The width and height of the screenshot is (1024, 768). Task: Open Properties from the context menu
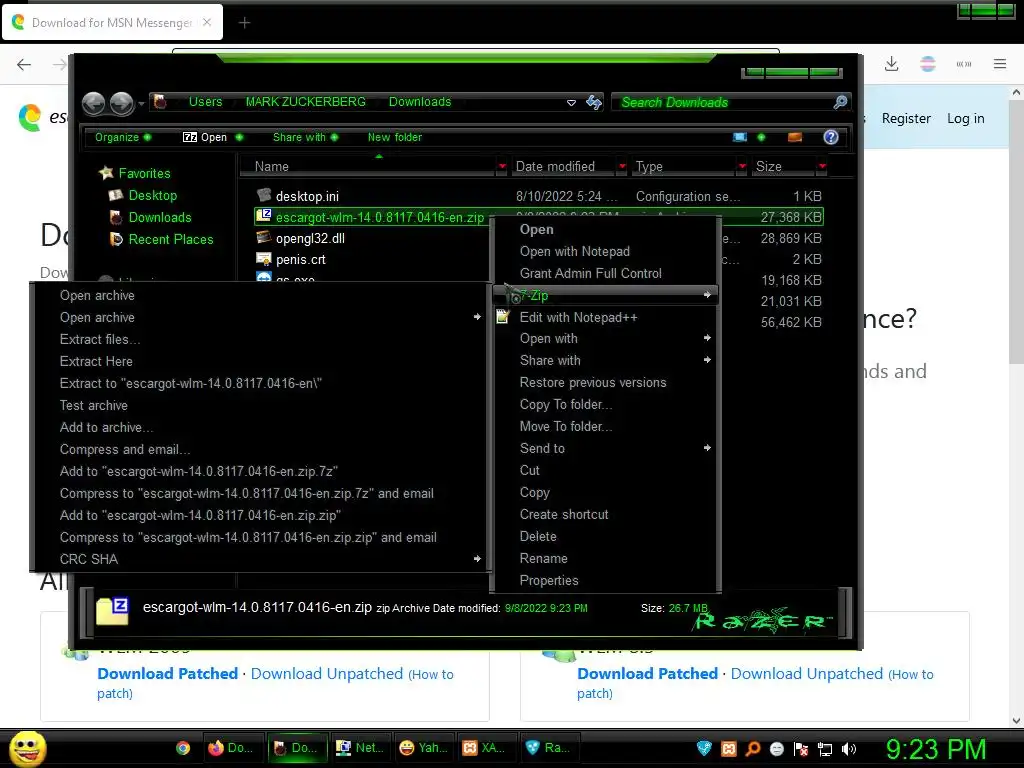pos(605,581)
